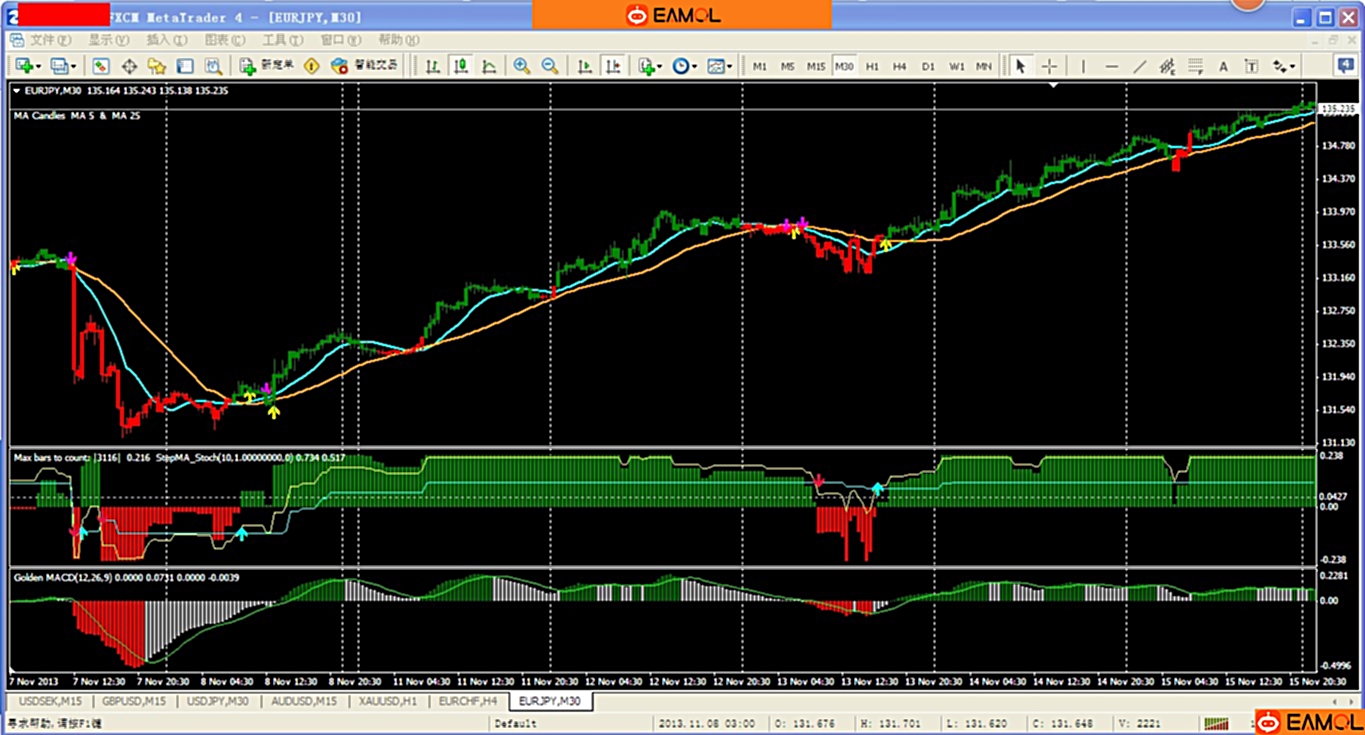This screenshot has height=735, width=1365.
Task: Click the MetaEditor yellow diamond icon
Action: tap(312, 66)
